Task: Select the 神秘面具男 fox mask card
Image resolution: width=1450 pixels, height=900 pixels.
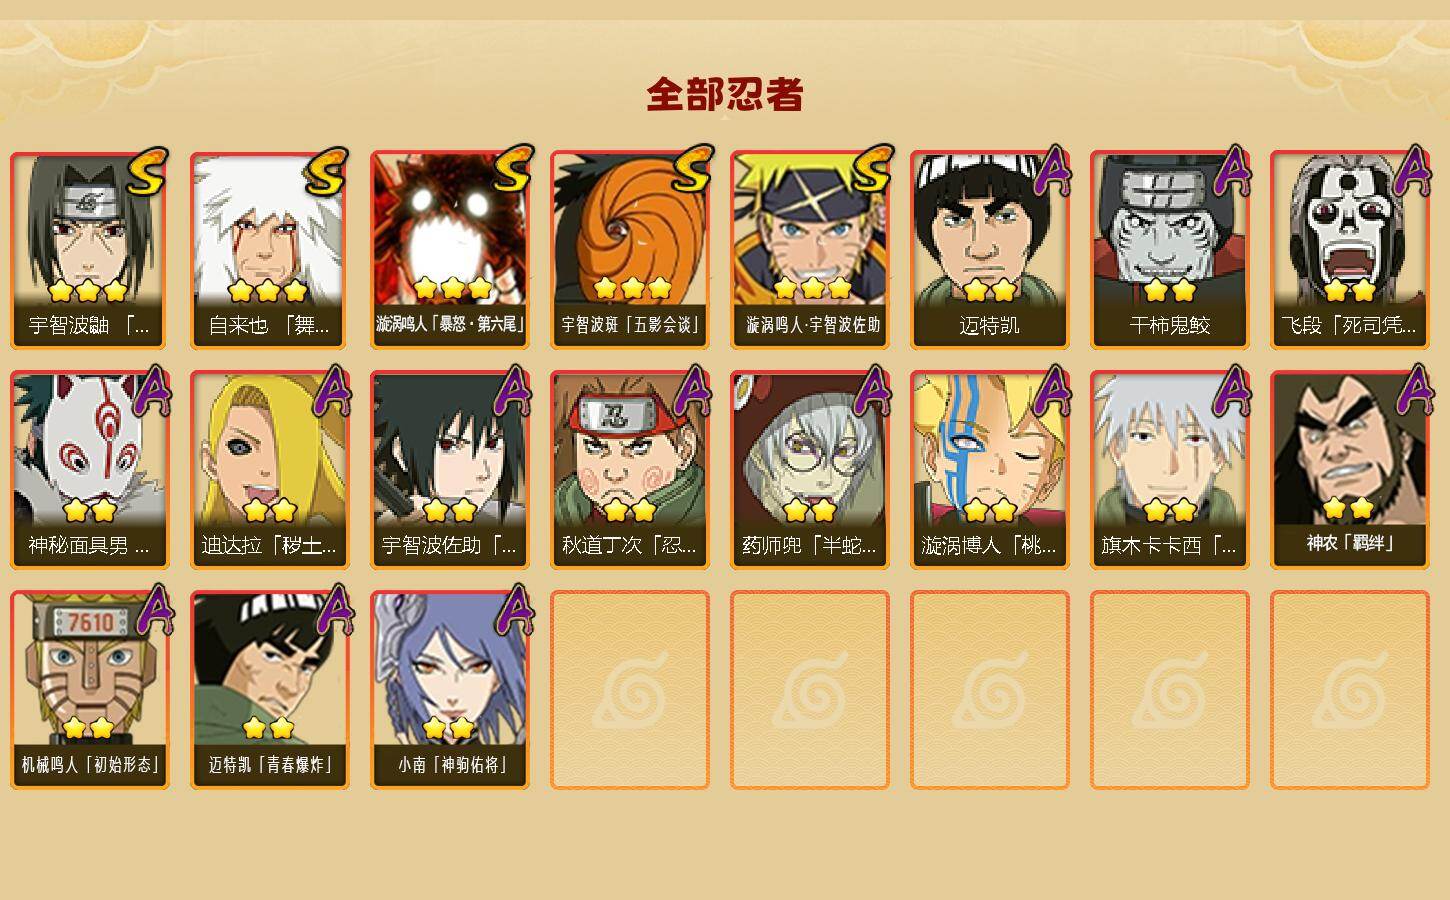Action: (89, 470)
